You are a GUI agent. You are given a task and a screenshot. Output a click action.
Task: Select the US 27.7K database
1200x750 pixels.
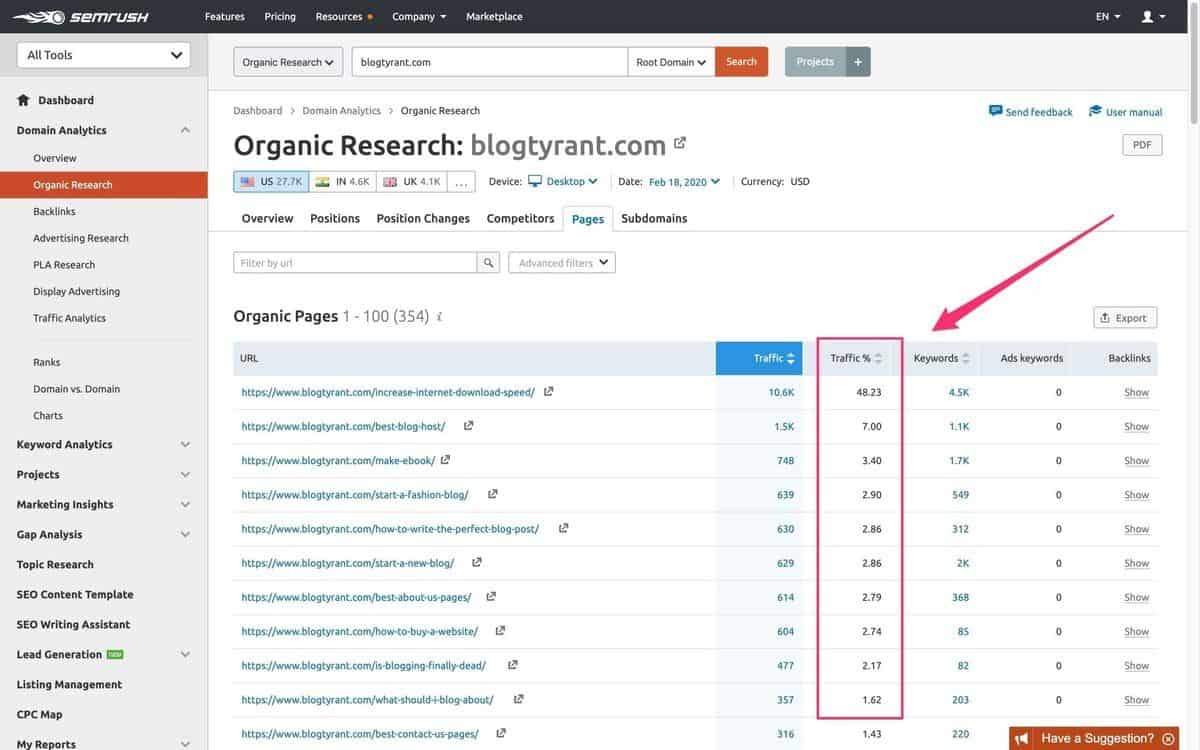tap(270, 182)
